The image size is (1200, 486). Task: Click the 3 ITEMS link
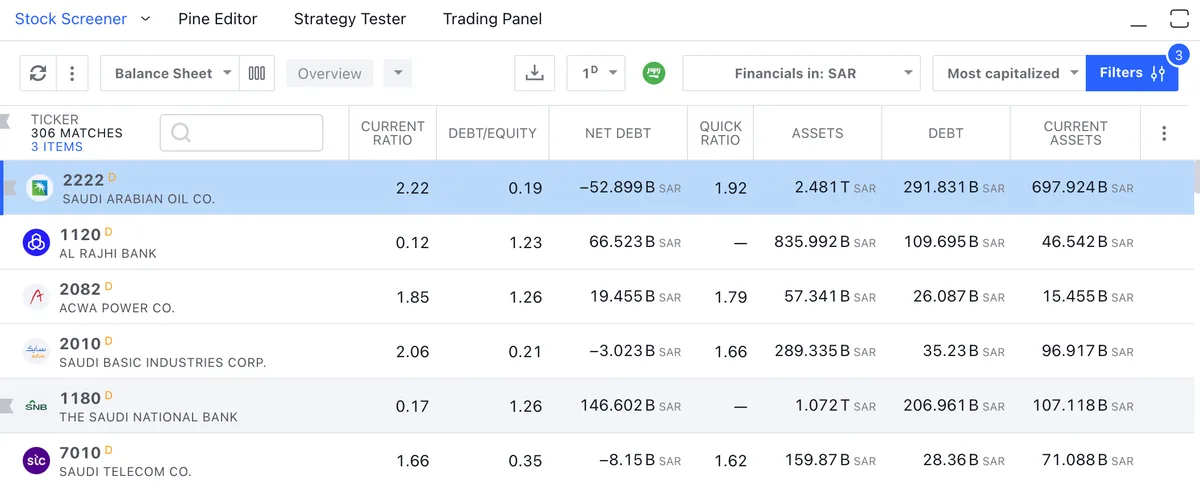(x=57, y=147)
